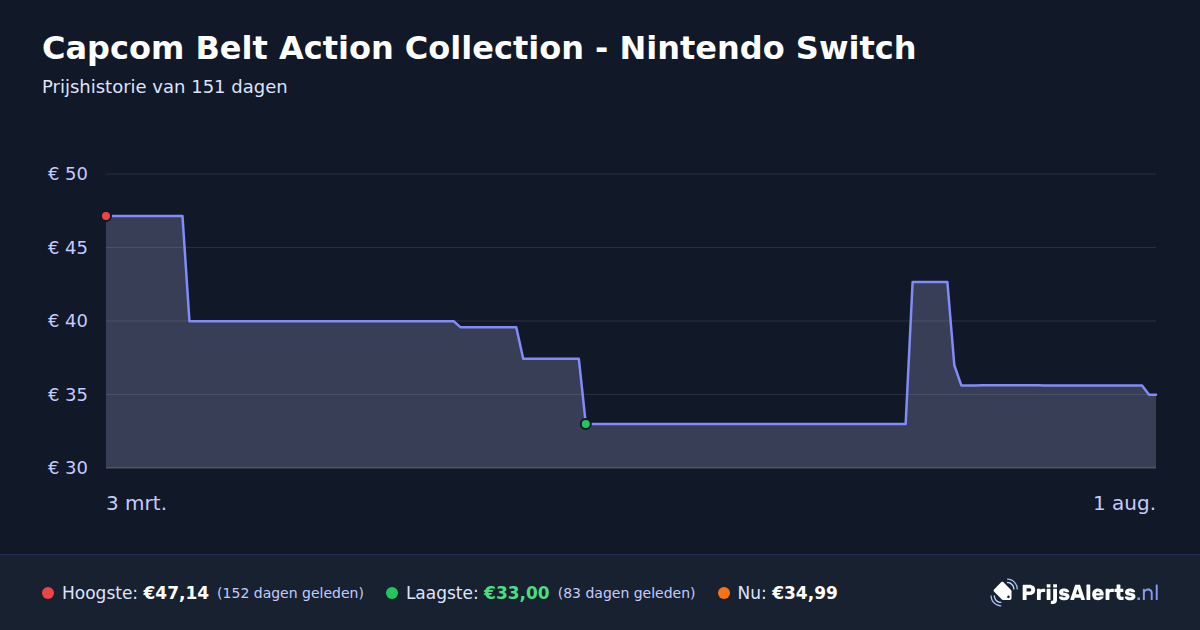Viewport: 1200px width, 630px height.
Task: Click the price spike peak near €42
Action: pos(930,282)
